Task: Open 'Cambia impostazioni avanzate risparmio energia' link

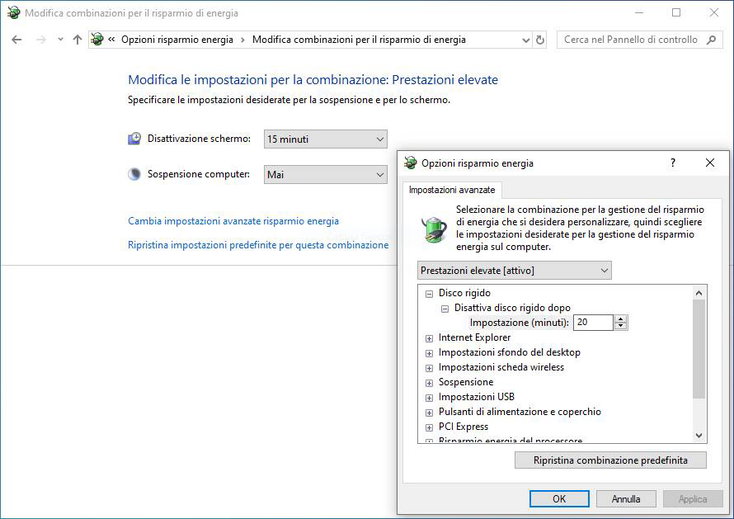Action: tap(233, 221)
